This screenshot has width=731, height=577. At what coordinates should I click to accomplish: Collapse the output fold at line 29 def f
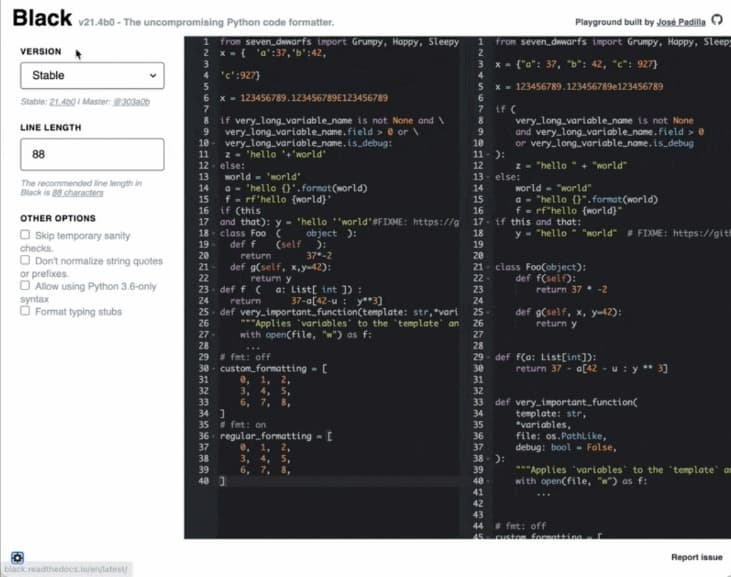click(x=489, y=357)
